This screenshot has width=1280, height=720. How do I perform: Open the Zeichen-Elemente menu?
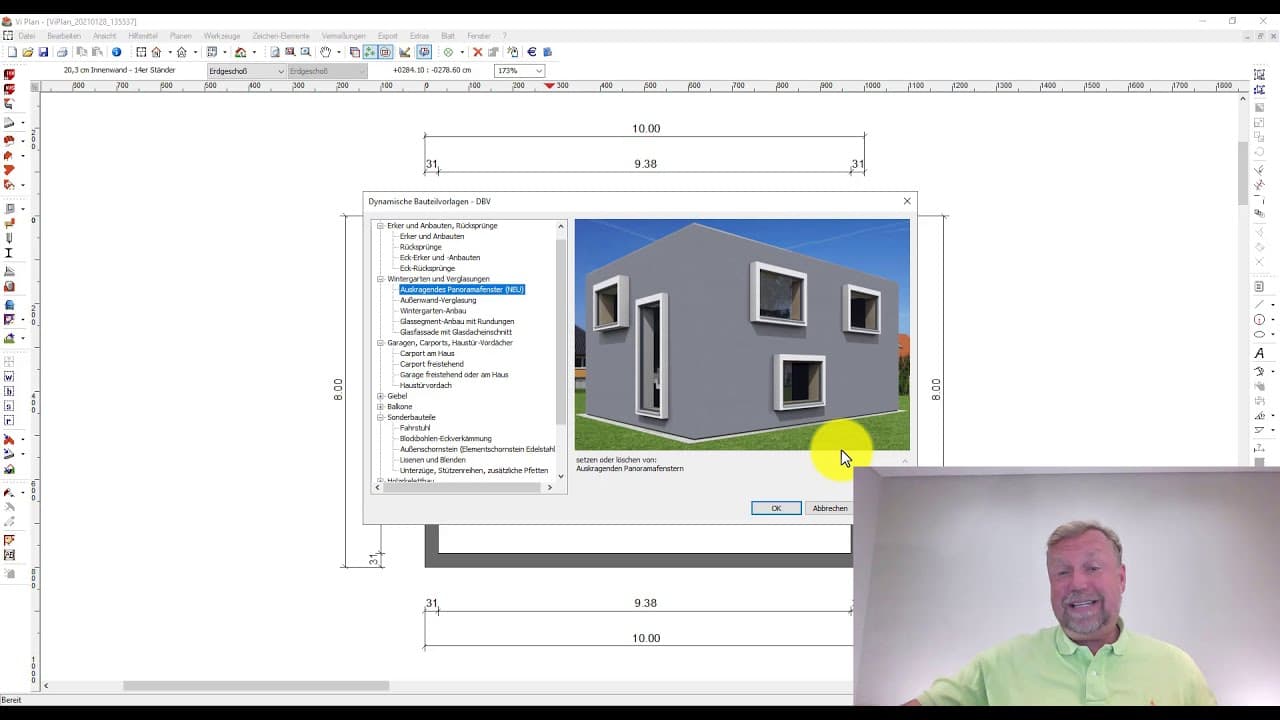pos(281,36)
